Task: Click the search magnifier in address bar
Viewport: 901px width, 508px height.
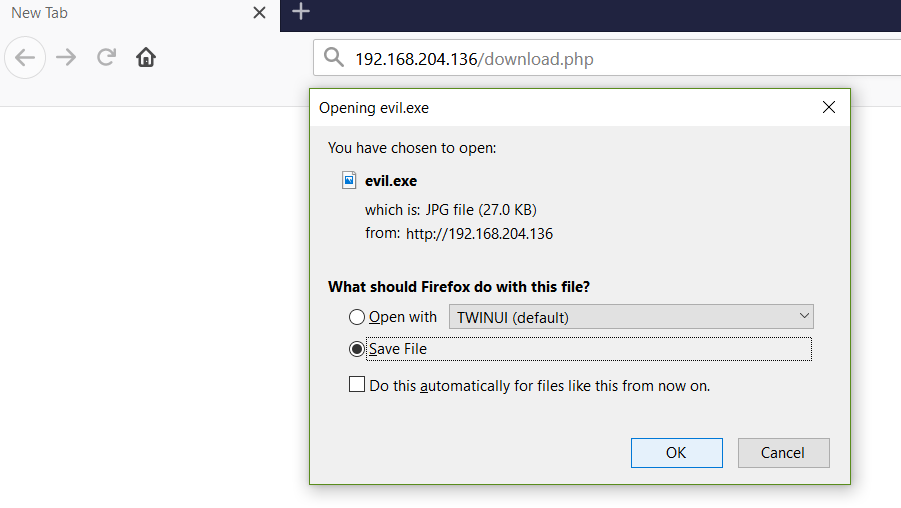Action: (x=333, y=57)
